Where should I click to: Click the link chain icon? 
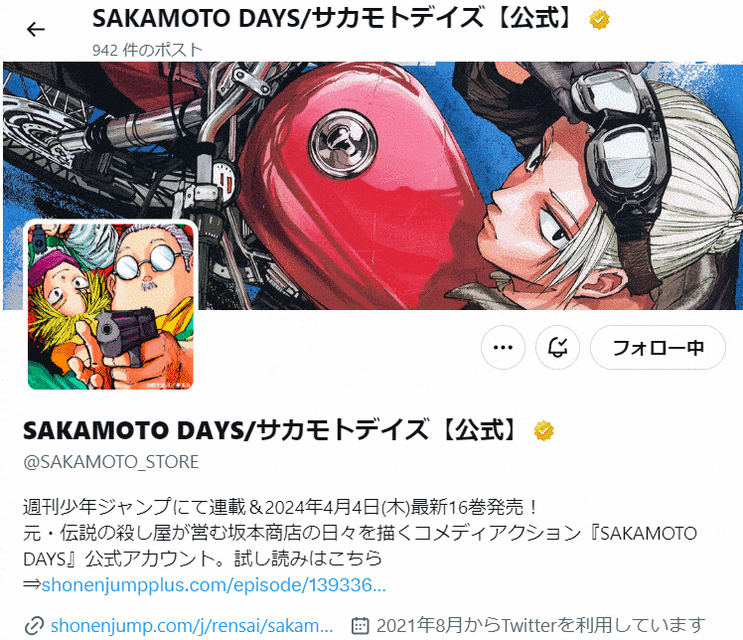(34, 626)
